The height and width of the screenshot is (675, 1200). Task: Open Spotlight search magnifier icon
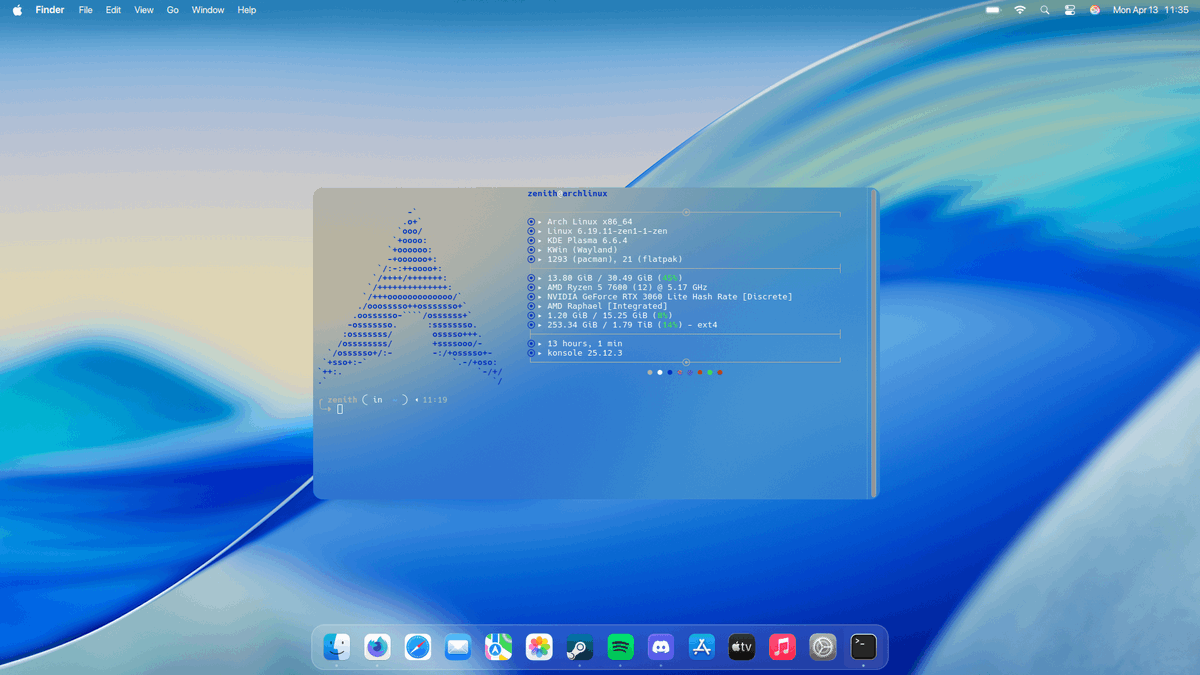(x=1045, y=10)
